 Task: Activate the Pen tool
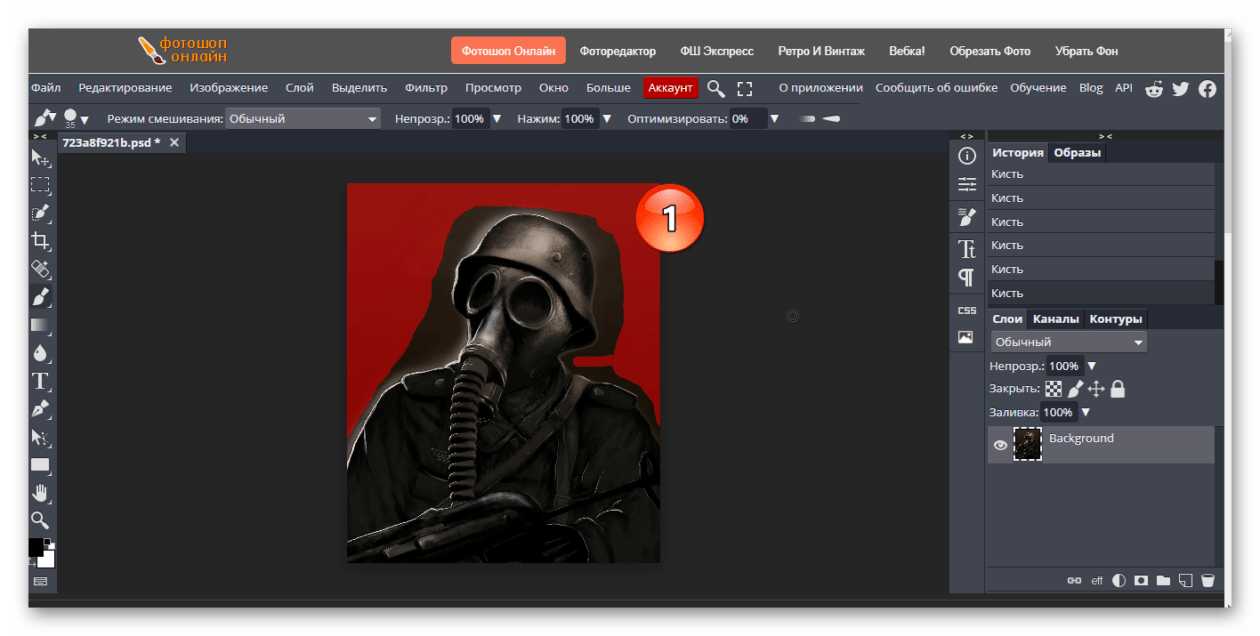40,408
